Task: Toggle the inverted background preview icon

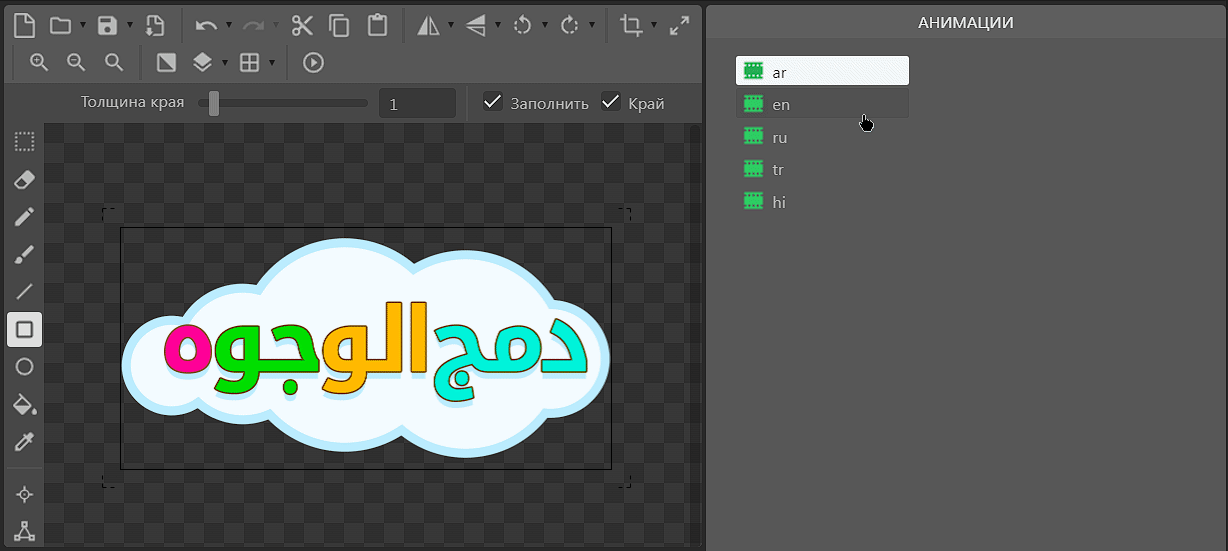Action: tap(166, 62)
